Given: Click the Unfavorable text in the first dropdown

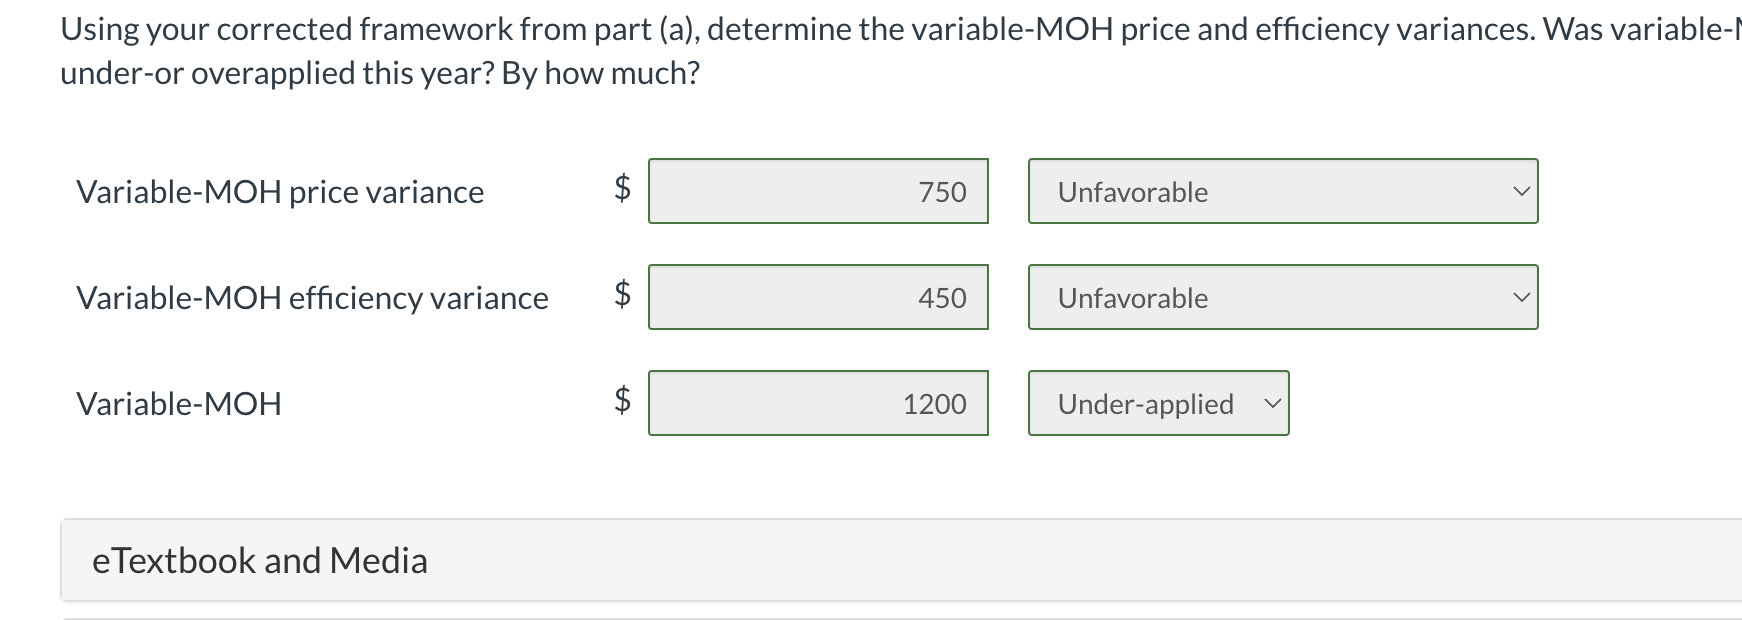Looking at the screenshot, I should [x=1132, y=191].
